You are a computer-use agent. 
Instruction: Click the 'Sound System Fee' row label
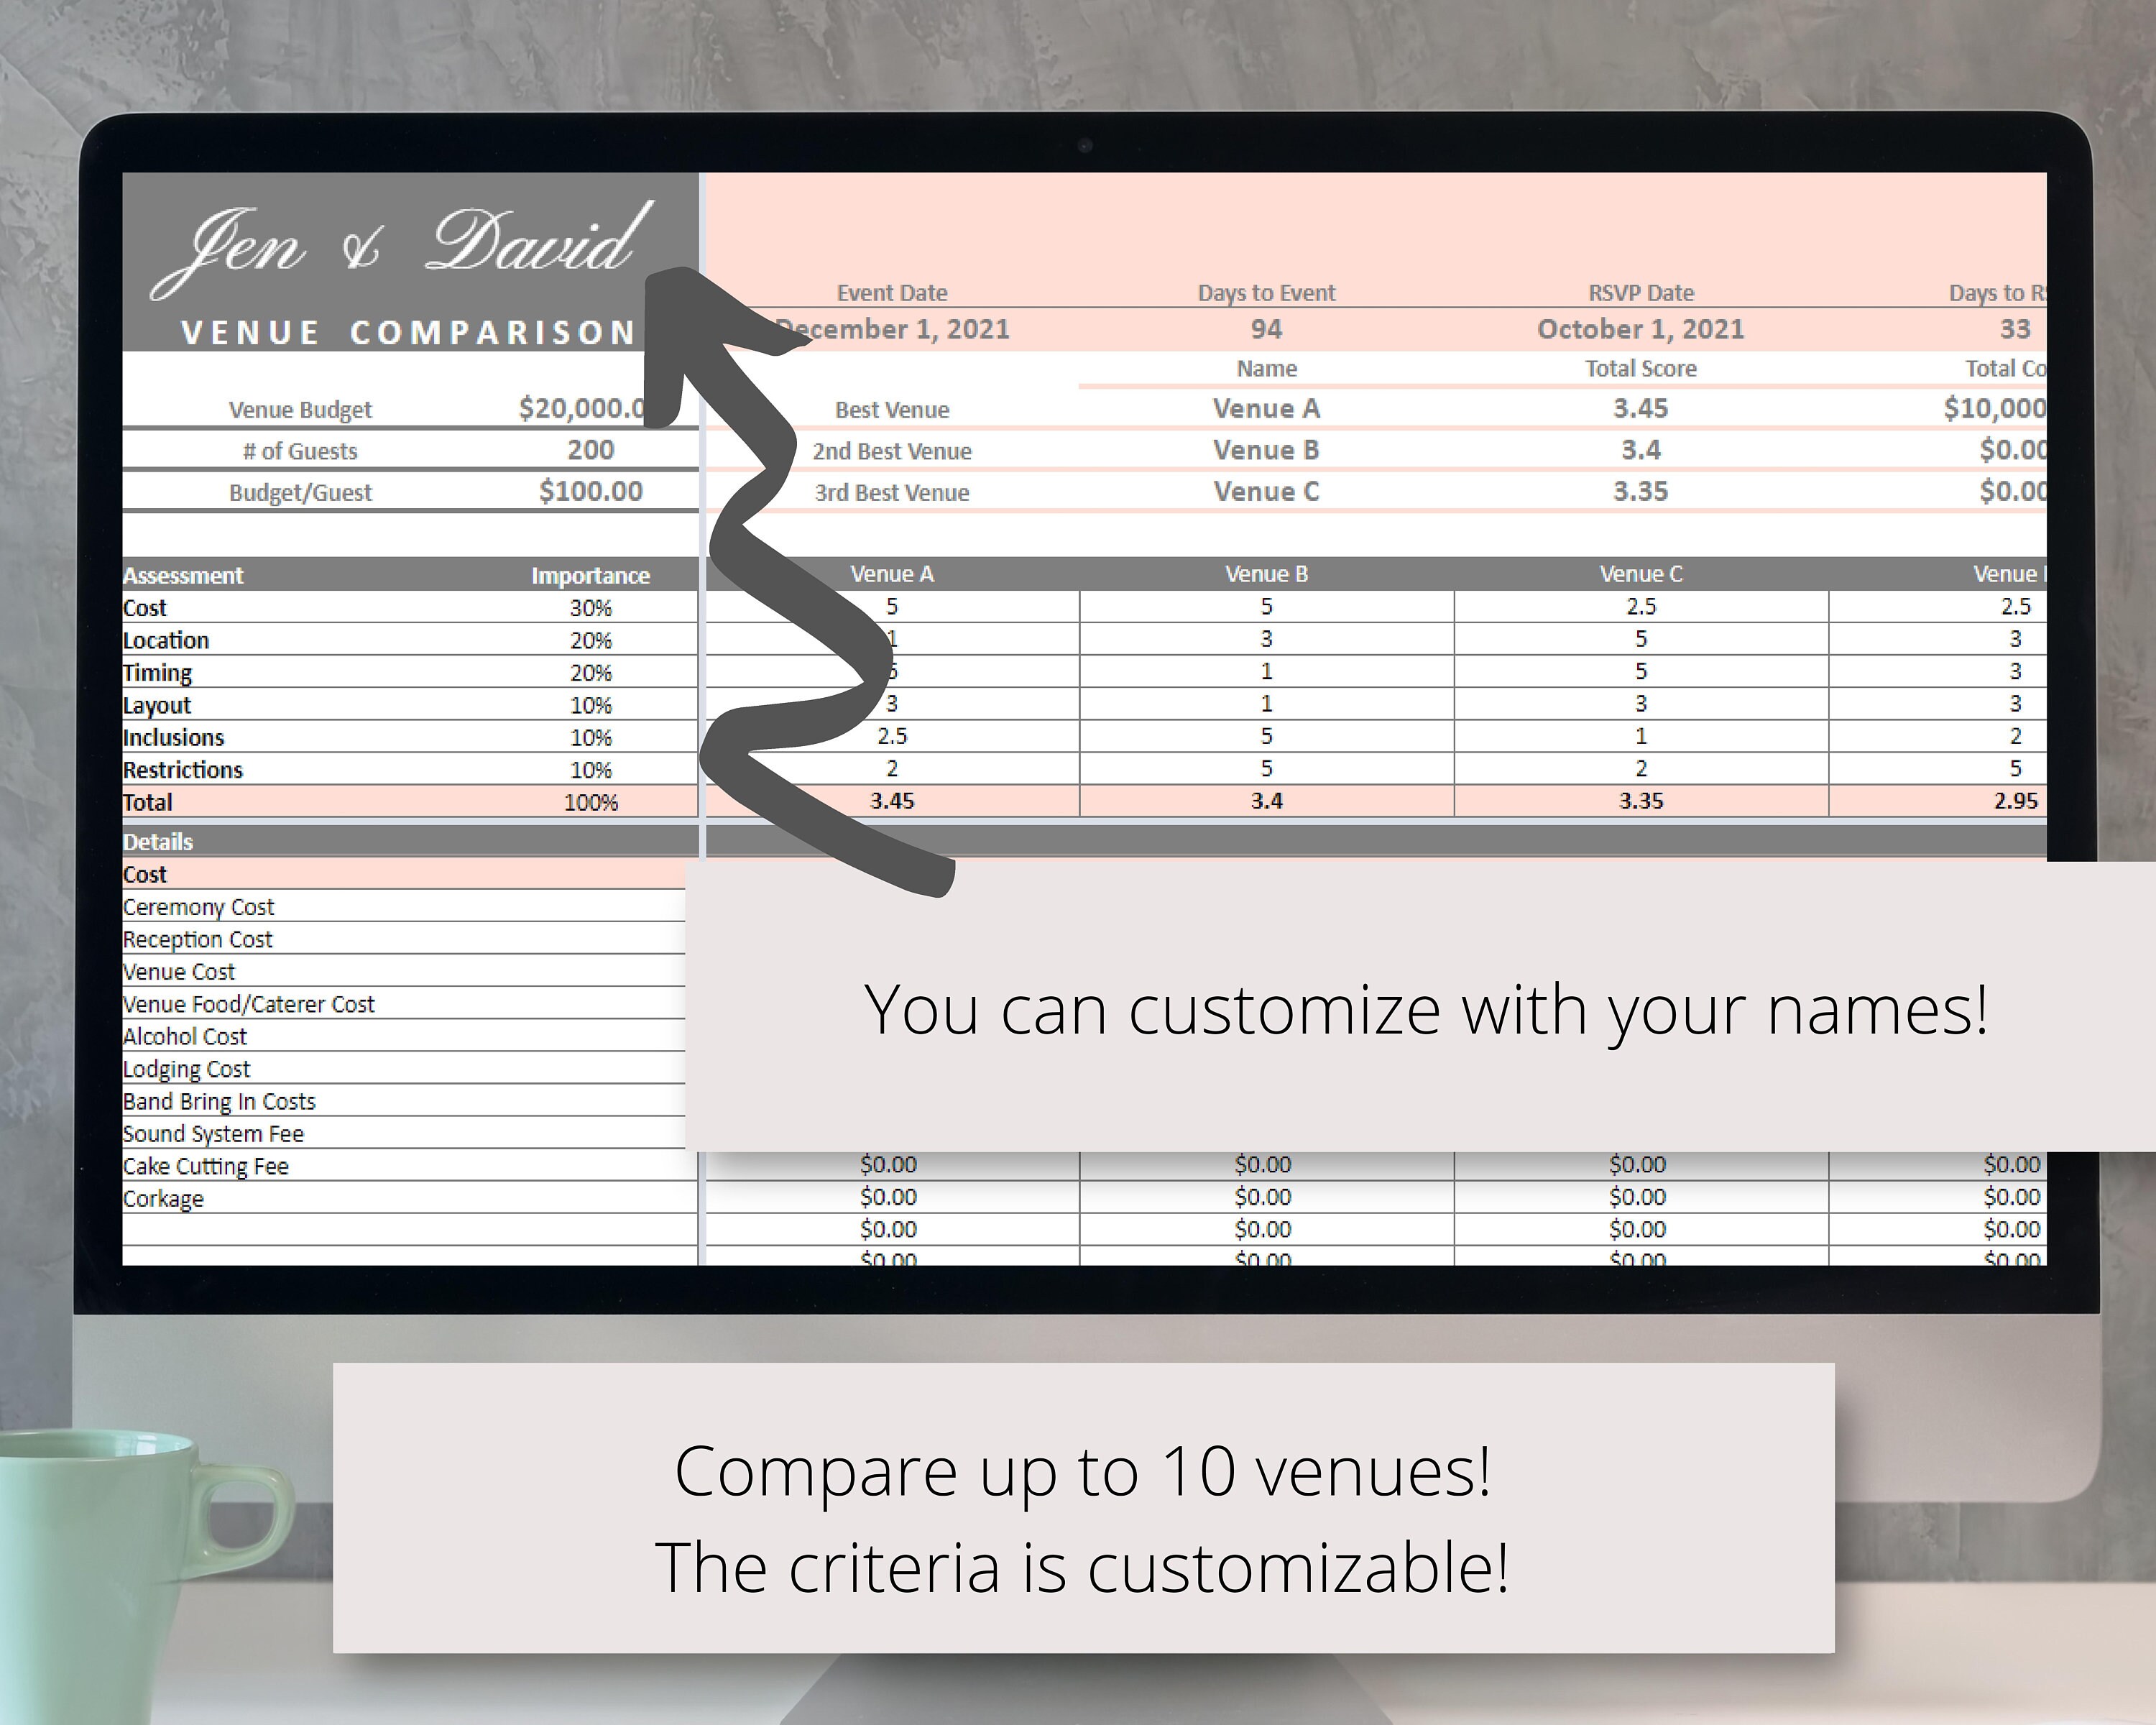point(213,1134)
